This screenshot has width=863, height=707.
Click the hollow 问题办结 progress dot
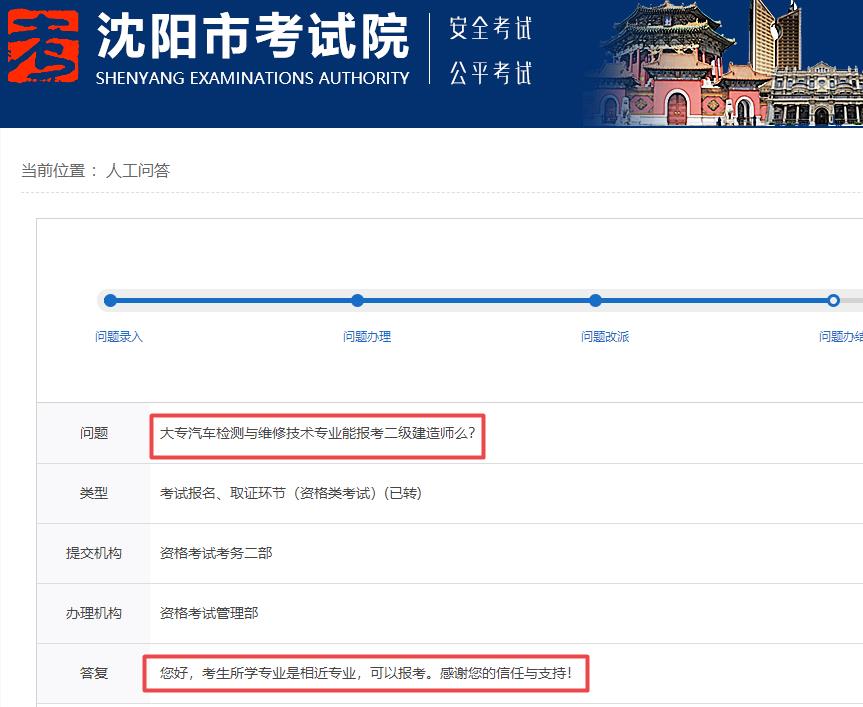point(833,299)
